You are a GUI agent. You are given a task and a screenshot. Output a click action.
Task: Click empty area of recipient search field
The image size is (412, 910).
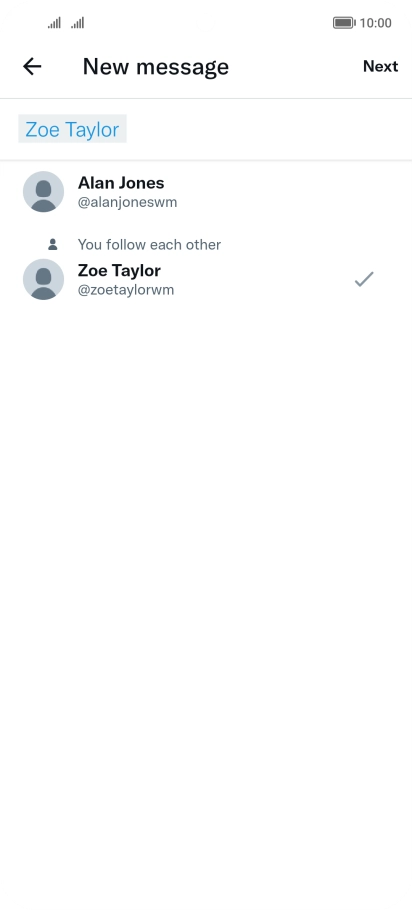pos(267,129)
